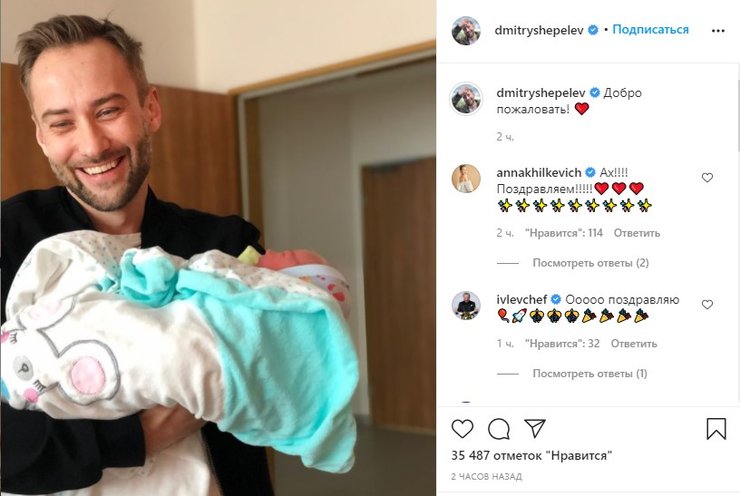Open ivlevchef's profile picture
Image resolution: width=740 pixels, height=496 pixels.
(x=466, y=306)
